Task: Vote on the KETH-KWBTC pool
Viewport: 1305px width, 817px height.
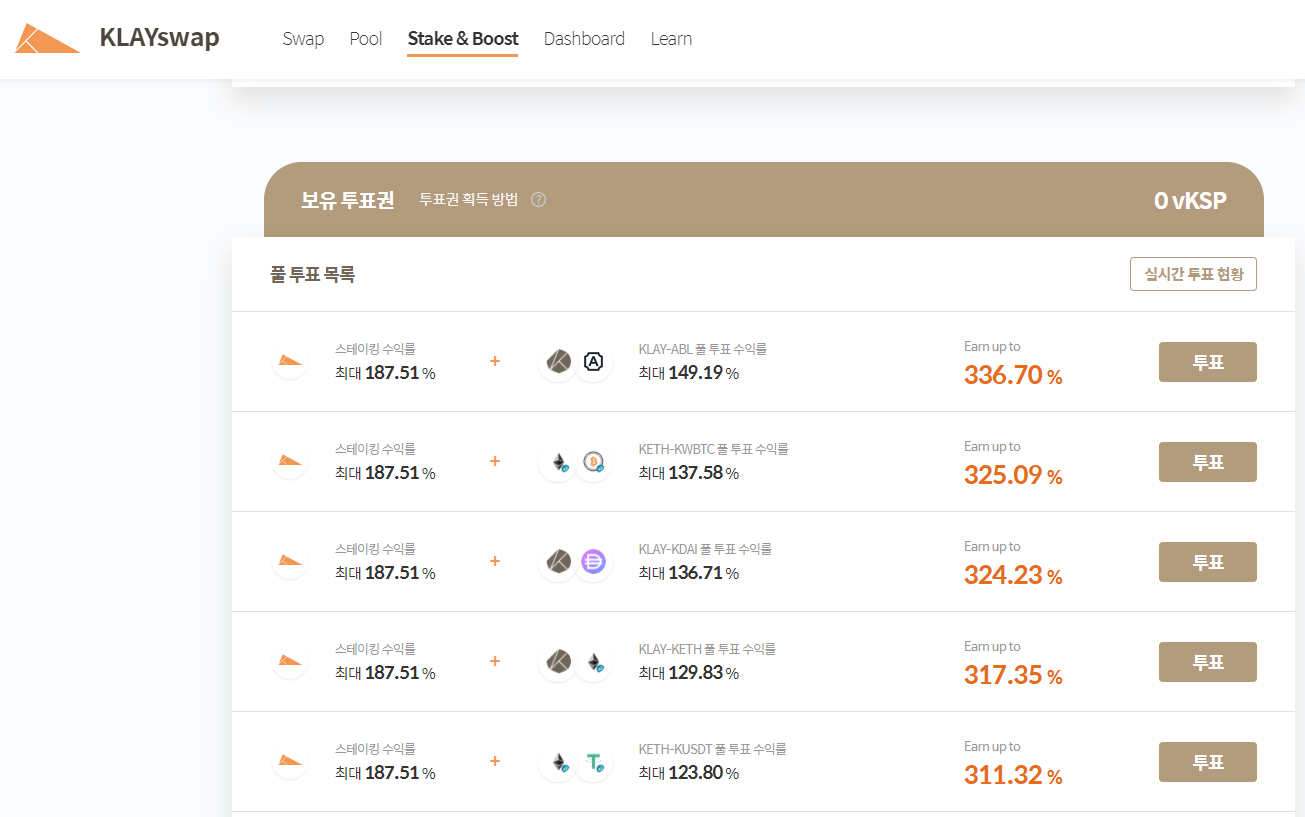Action: tap(1208, 462)
